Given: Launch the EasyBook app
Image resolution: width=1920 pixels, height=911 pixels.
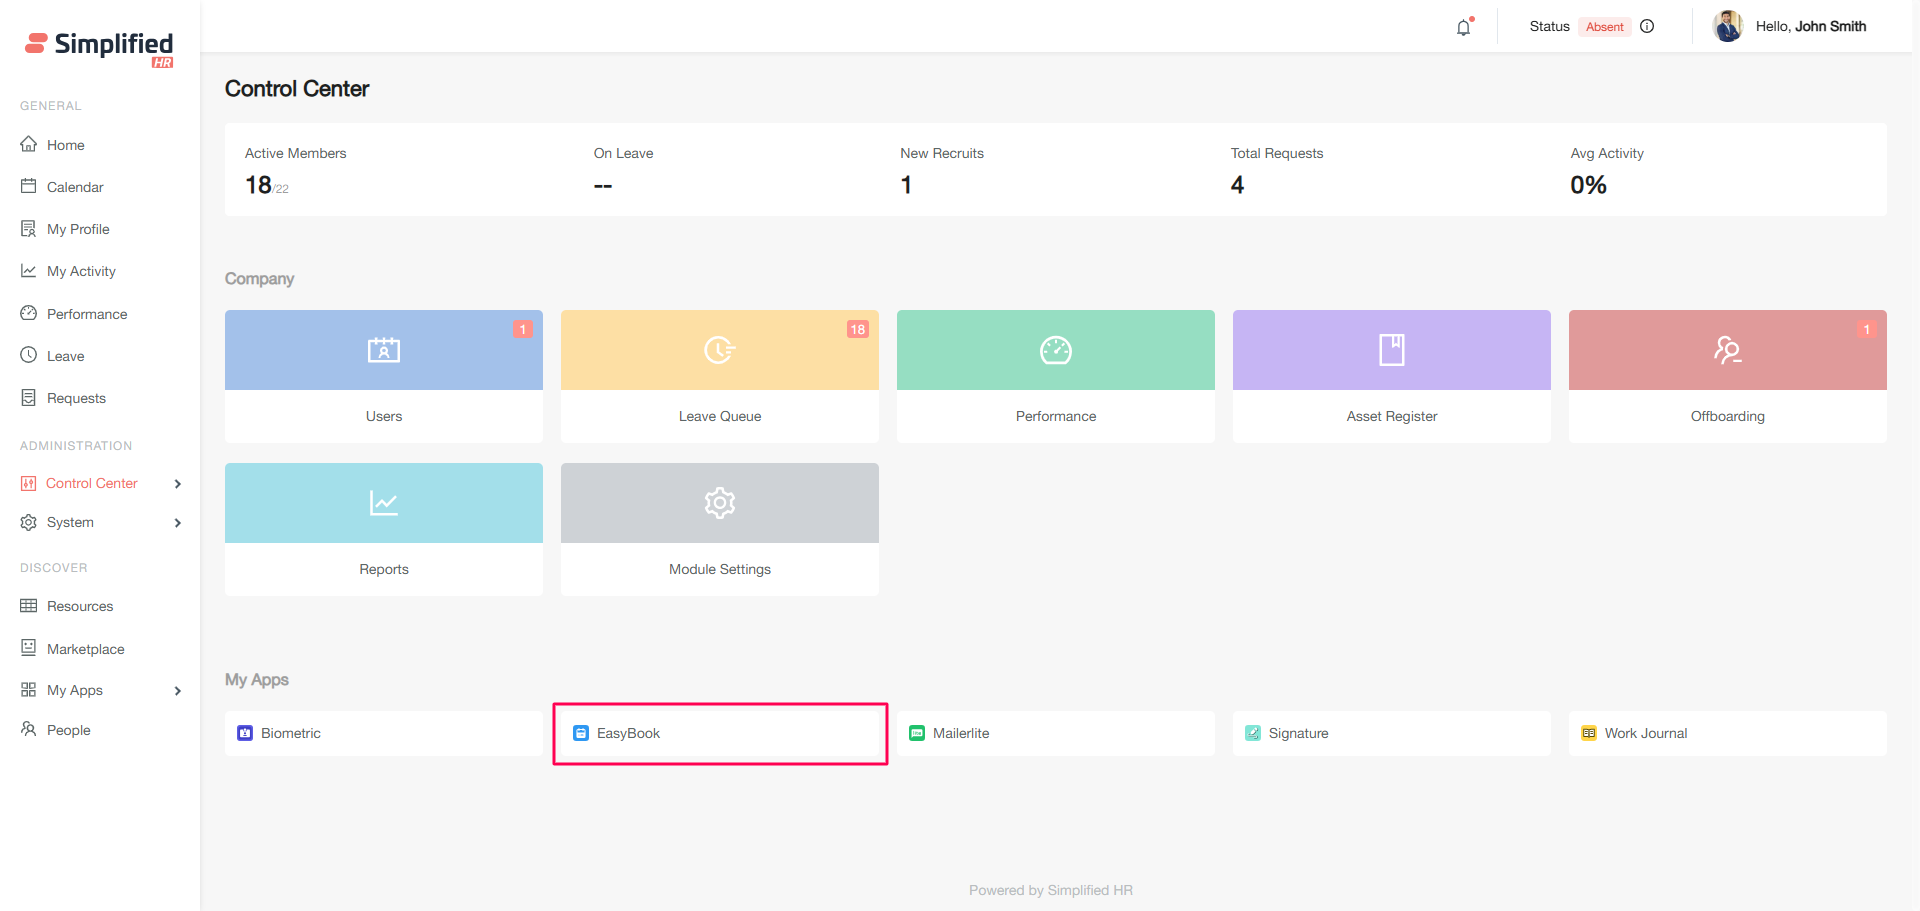Looking at the screenshot, I should pos(628,733).
